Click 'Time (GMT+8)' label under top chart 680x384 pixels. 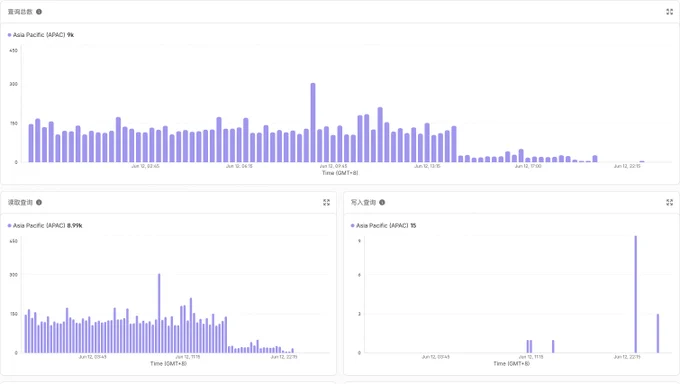(x=340, y=173)
